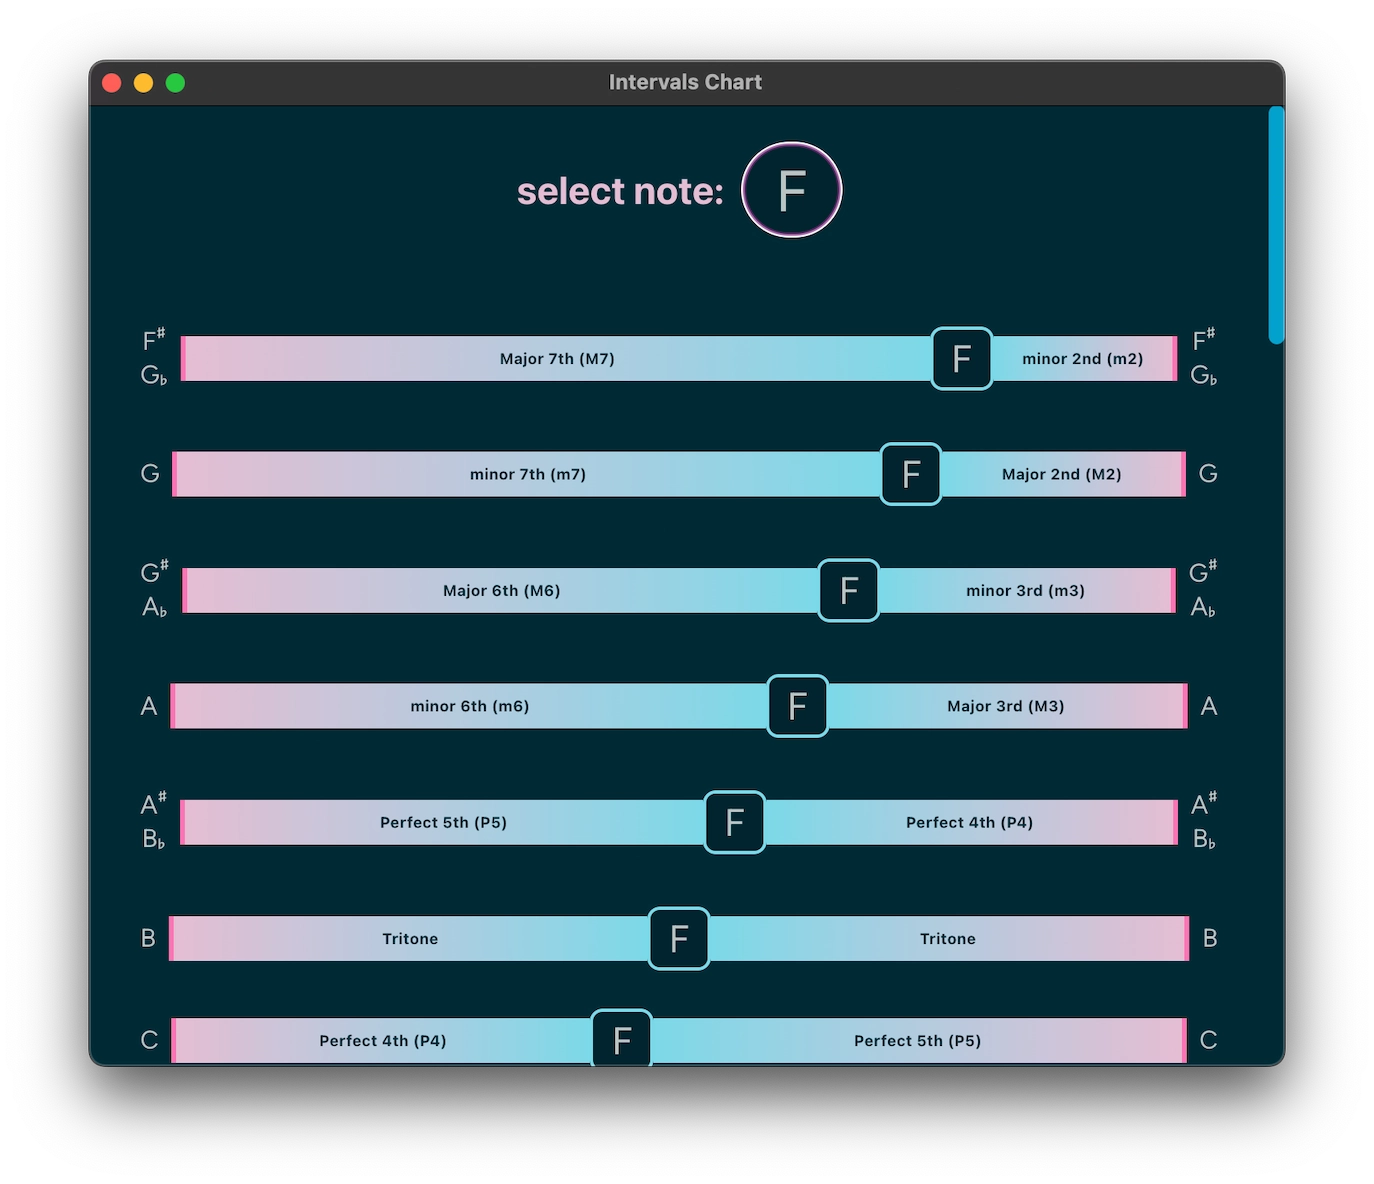Screen dimensions: 1374x1184
Task: Click the F marker on the Major 6th row
Action: click(x=849, y=590)
